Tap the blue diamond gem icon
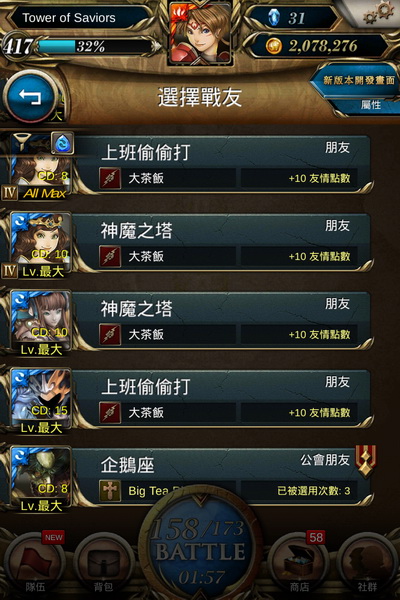Viewport: 400px width, 600px height. tap(273, 17)
